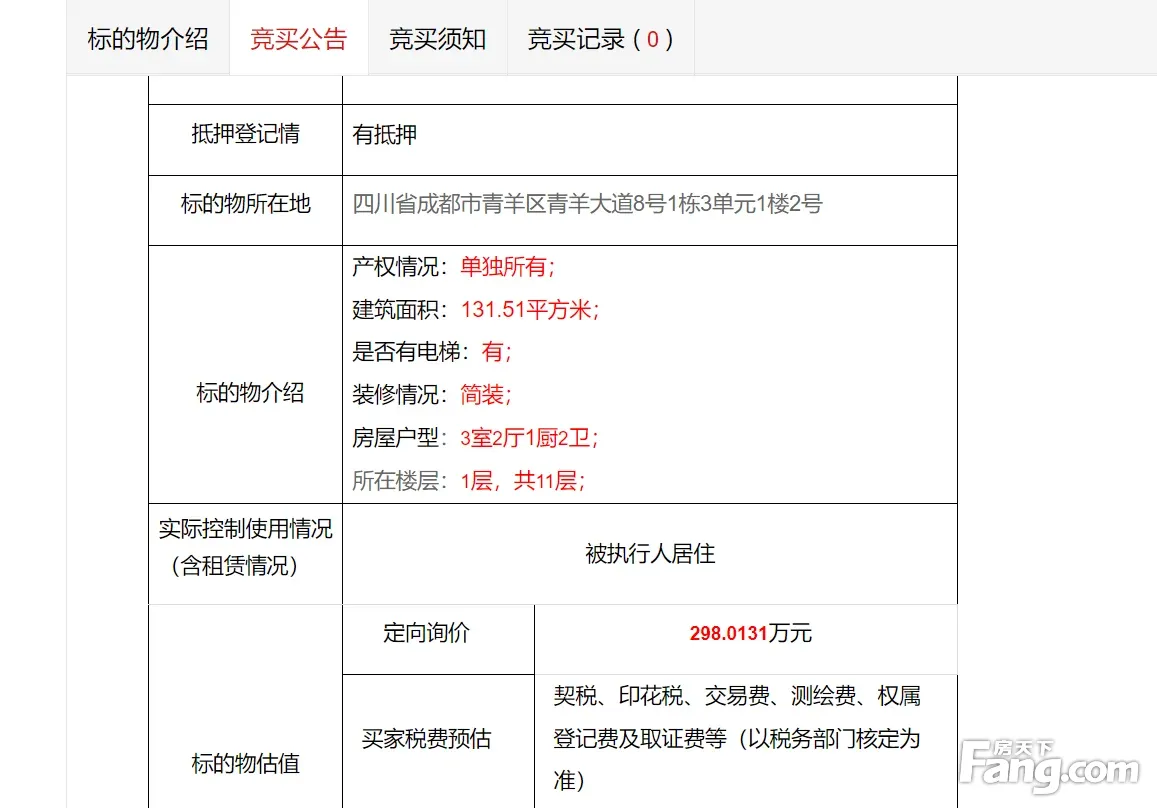Click the 标的物所在地 label cell

[245, 204]
